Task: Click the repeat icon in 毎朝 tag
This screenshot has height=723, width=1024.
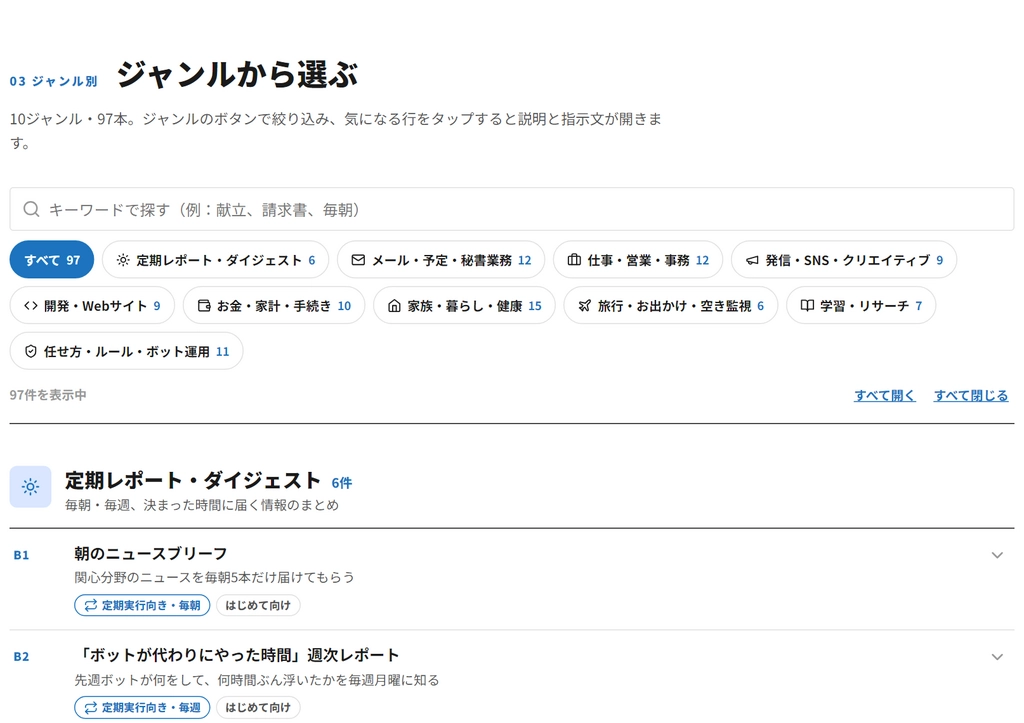Action: pos(91,605)
